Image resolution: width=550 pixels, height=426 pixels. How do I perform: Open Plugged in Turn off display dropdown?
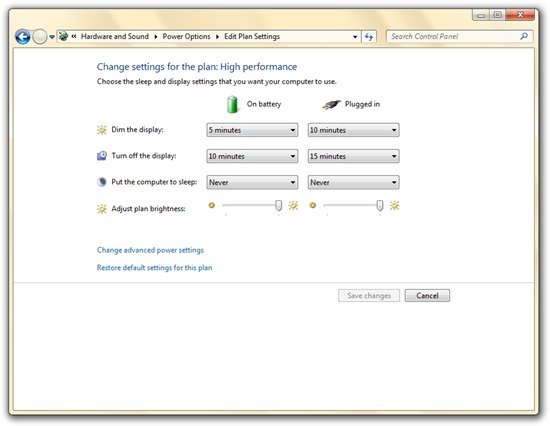coord(354,156)
